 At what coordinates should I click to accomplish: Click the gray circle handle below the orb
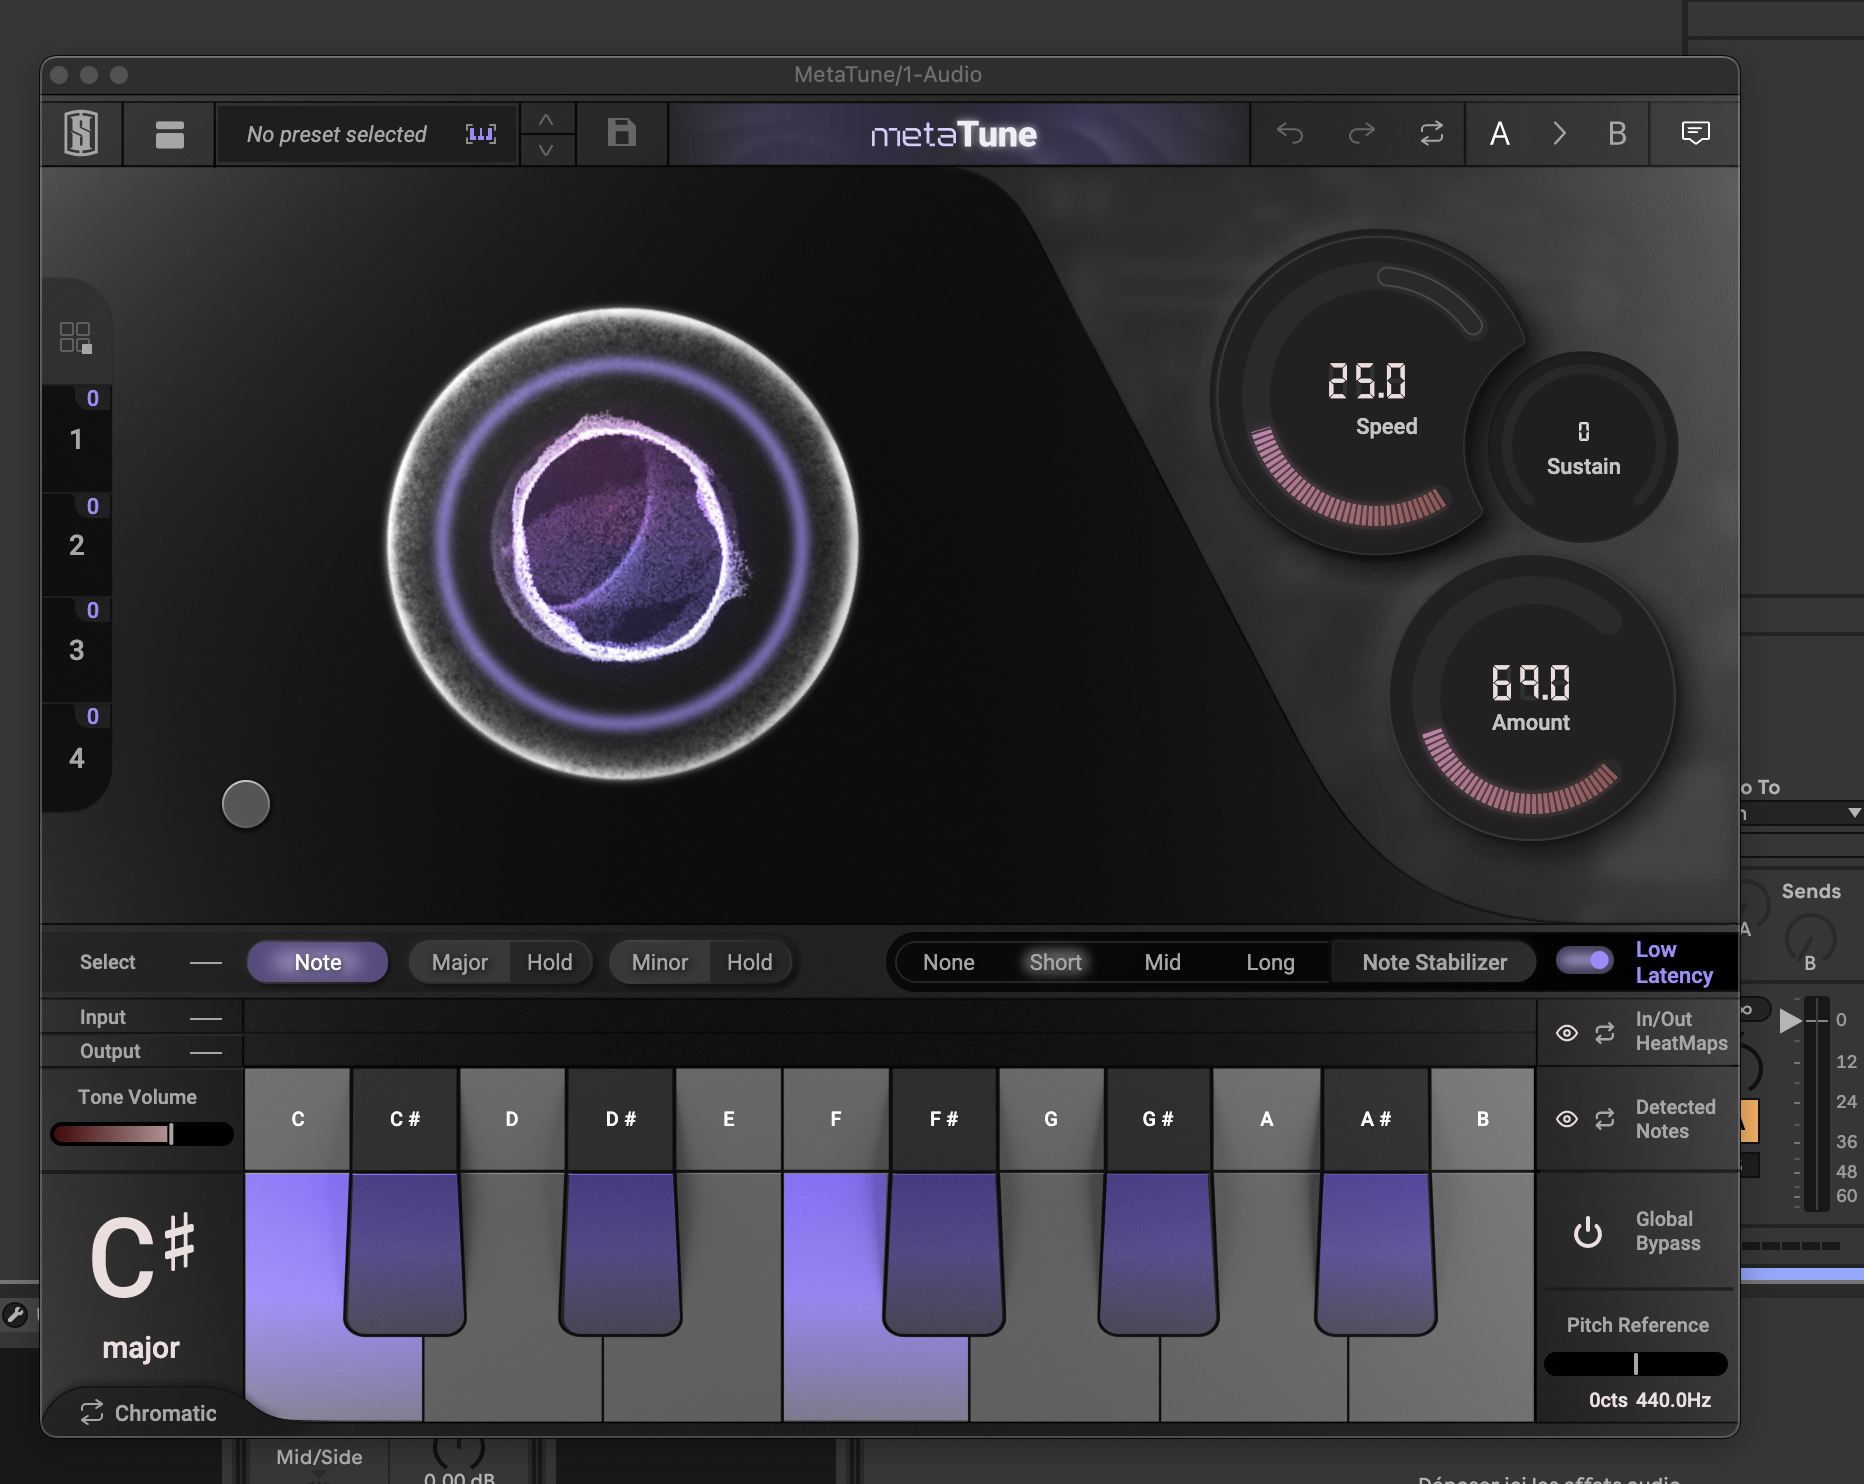[x=246, y=804]
